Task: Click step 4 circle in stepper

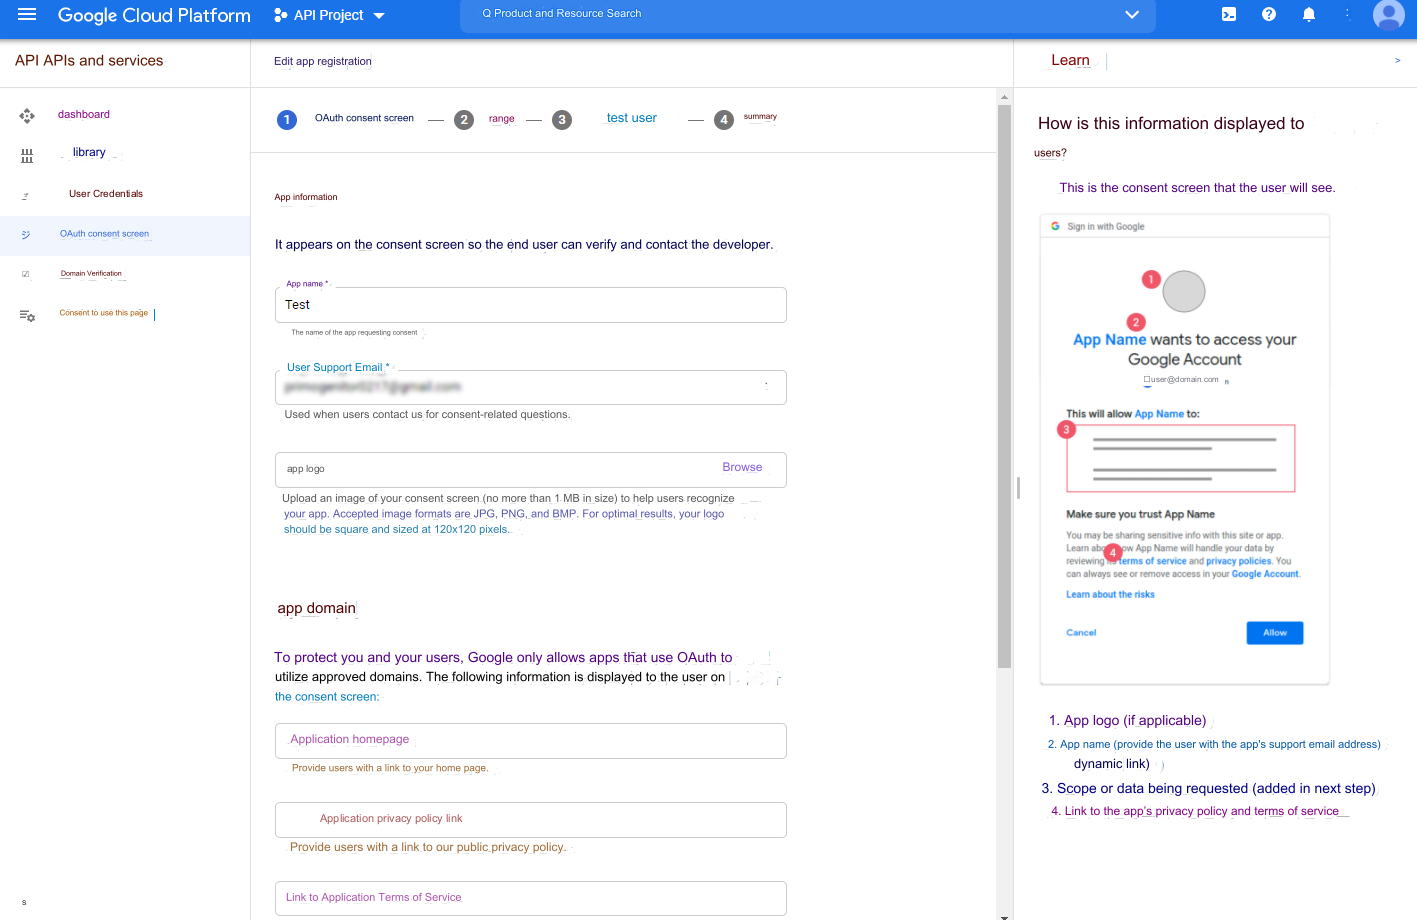Action: 724,120
